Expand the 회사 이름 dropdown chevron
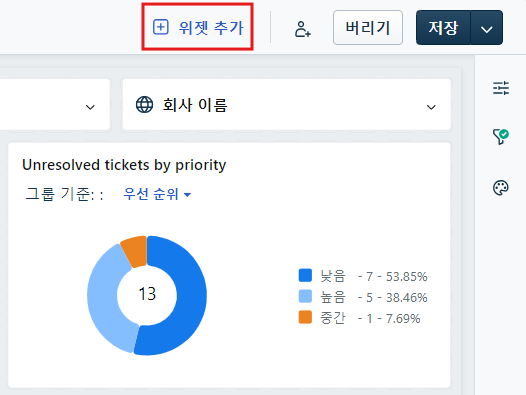The image size is (526, 395). 431,107
